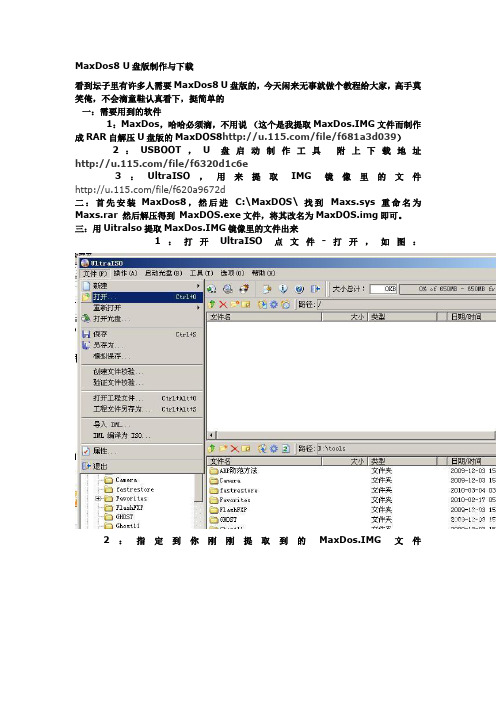Choose IML 编译为 ISO... menu entry
This screenshot has height=702, width=496.
coord(142,436)
